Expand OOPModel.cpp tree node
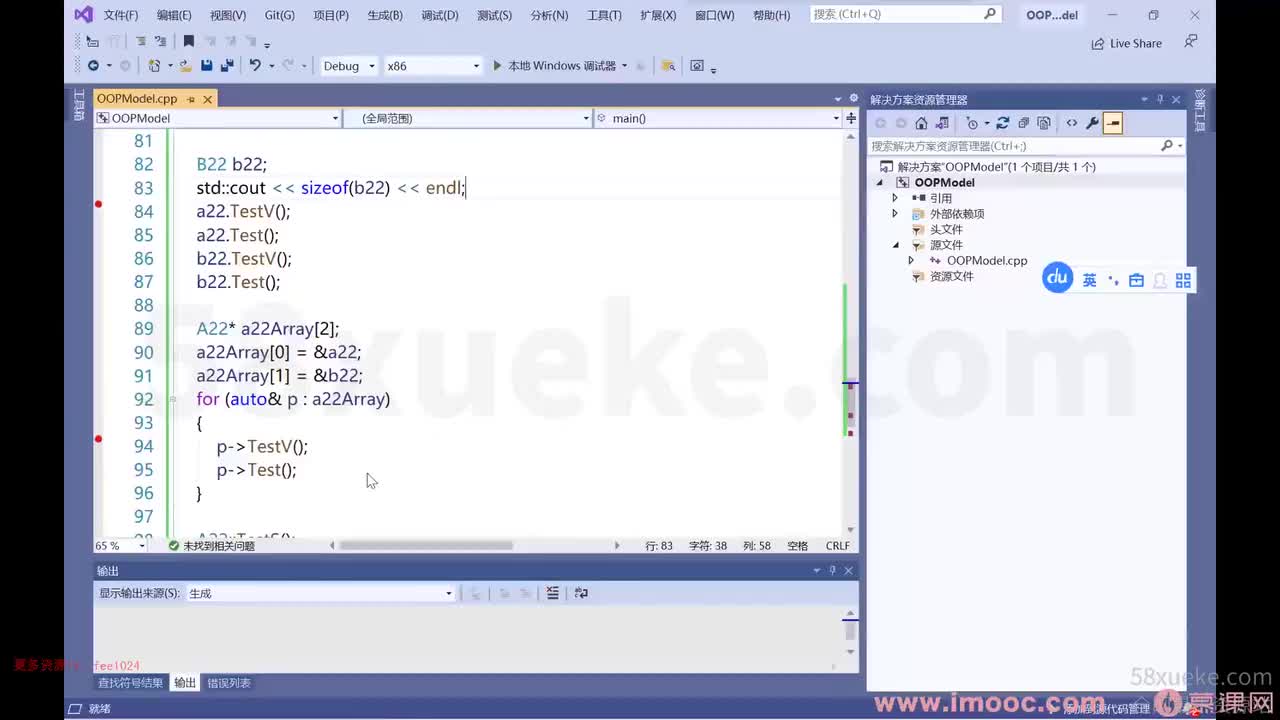Screen dimensions: 1280x720 click(911, 261)
